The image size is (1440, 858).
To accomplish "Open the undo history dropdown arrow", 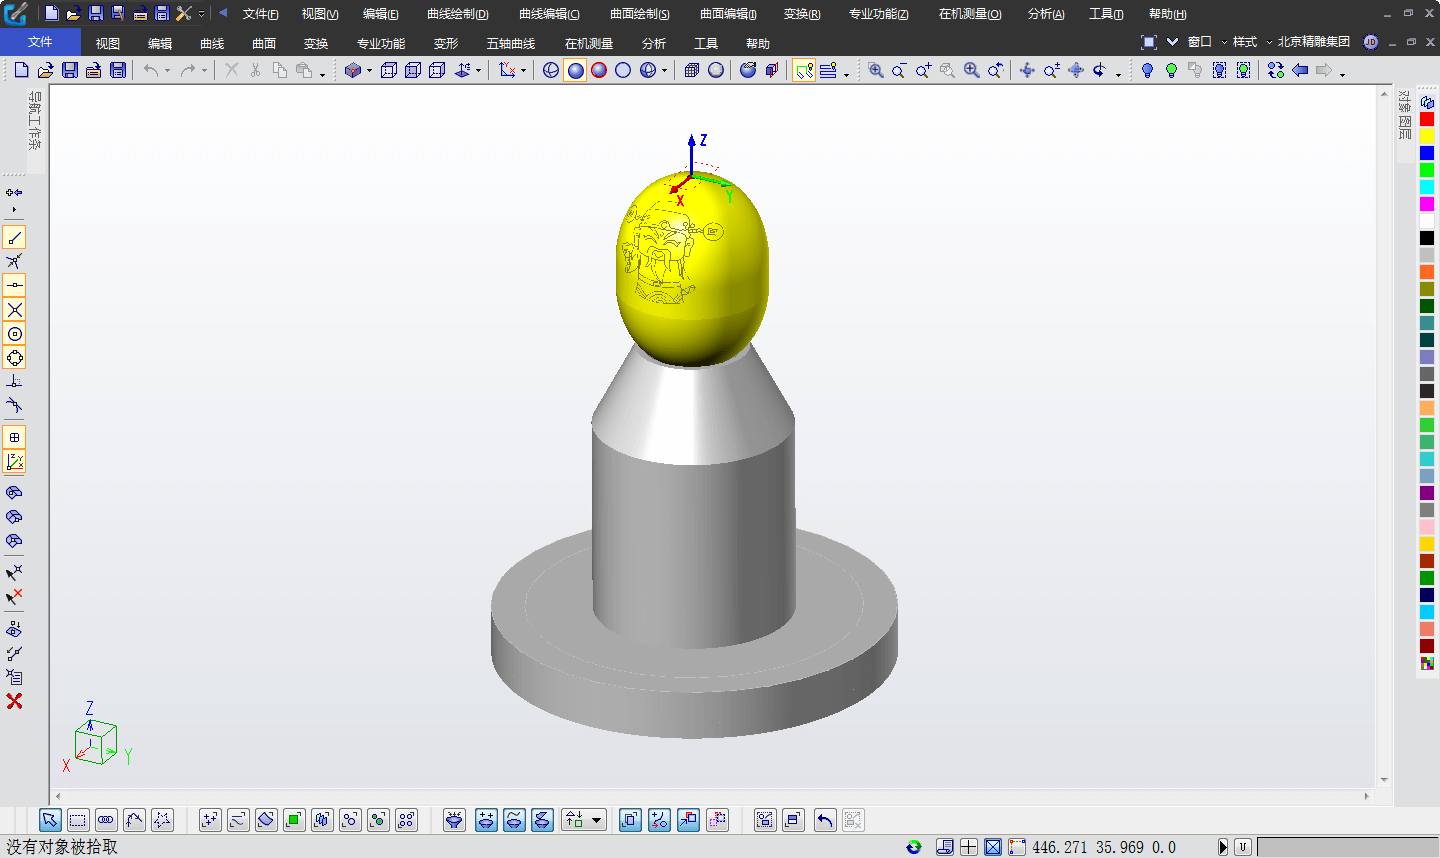I will pyautogui.click(x=167, y=71).
